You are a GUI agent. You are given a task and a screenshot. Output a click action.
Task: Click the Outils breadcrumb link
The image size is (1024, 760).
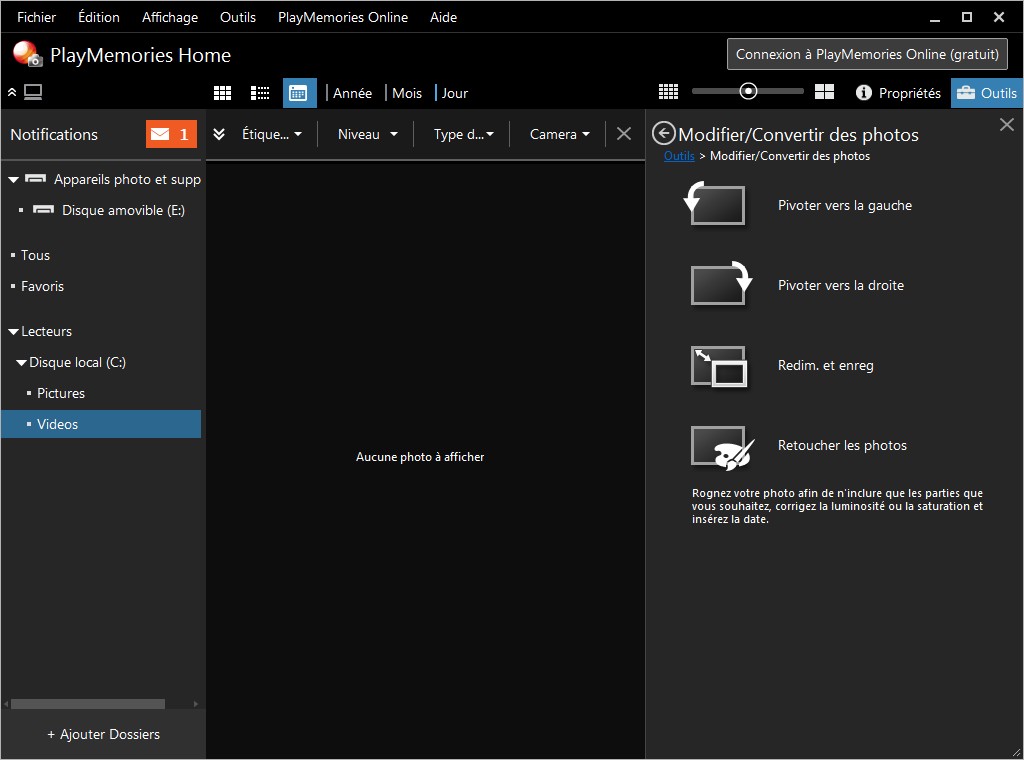679,155
